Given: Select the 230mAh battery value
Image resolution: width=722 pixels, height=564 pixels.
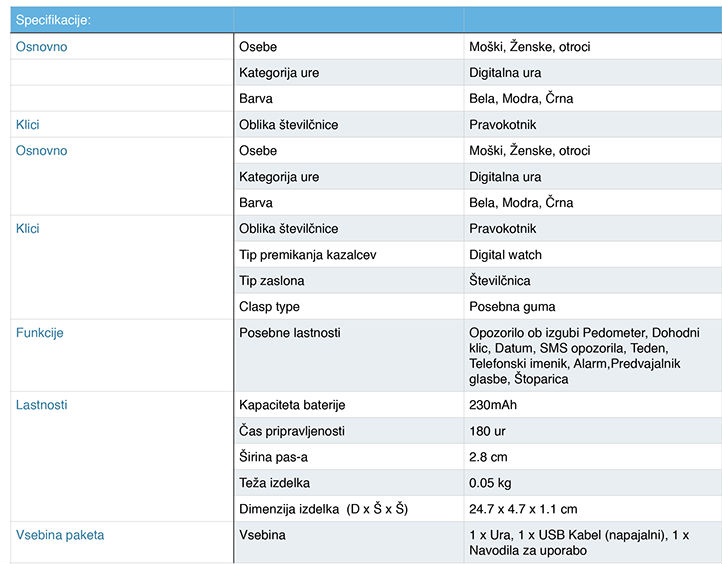Looking at the screenshot, I should [x=493, y=405].
